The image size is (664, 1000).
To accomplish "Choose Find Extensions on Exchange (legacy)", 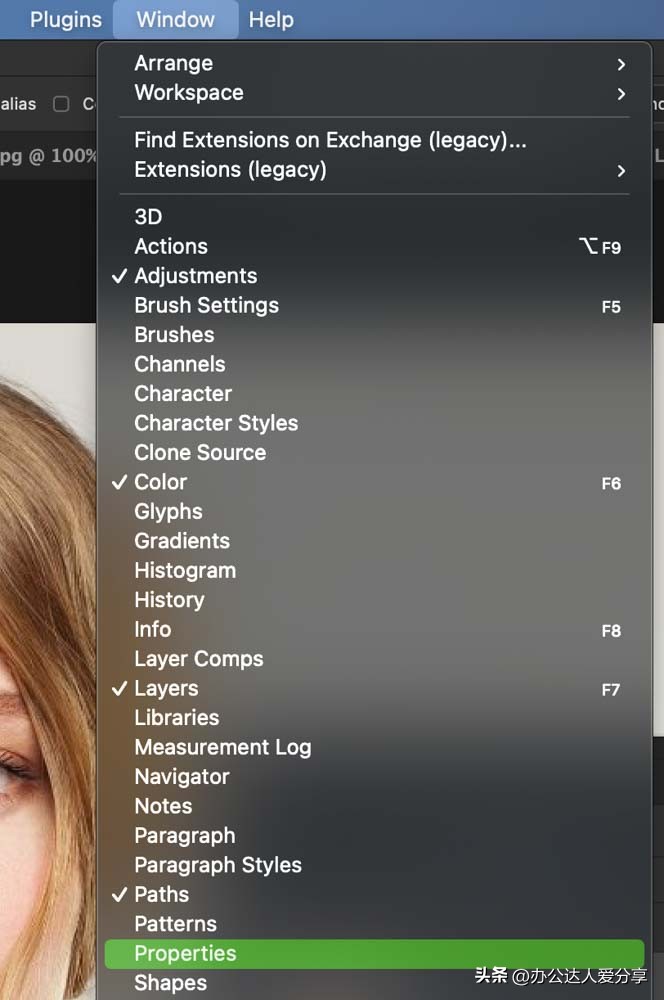I will click(x=374, y=140).
